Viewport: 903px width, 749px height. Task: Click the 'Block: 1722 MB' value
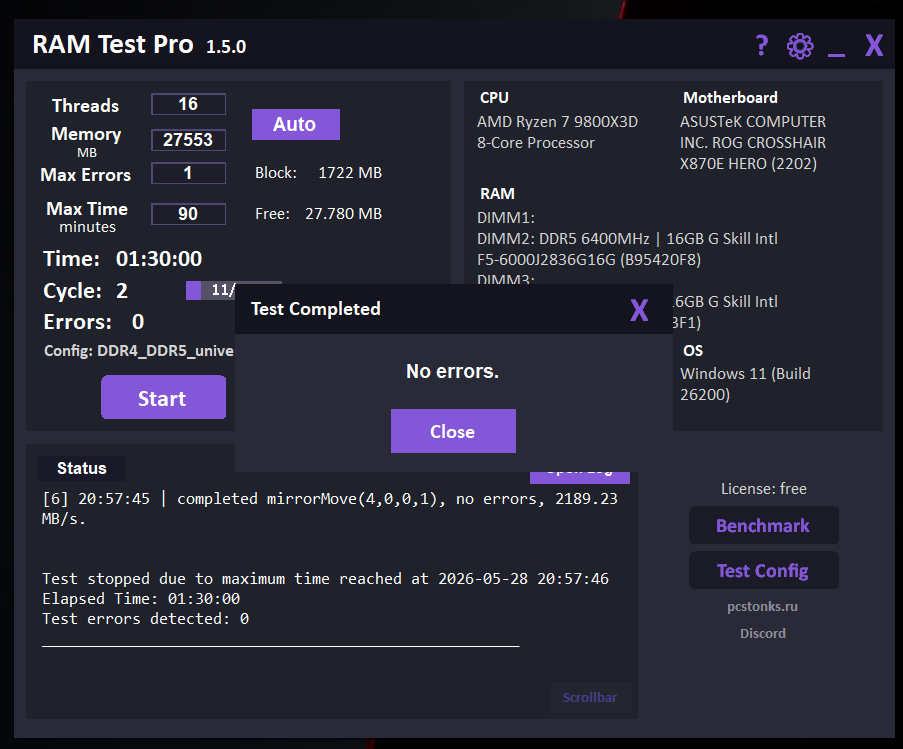[318, 173]
